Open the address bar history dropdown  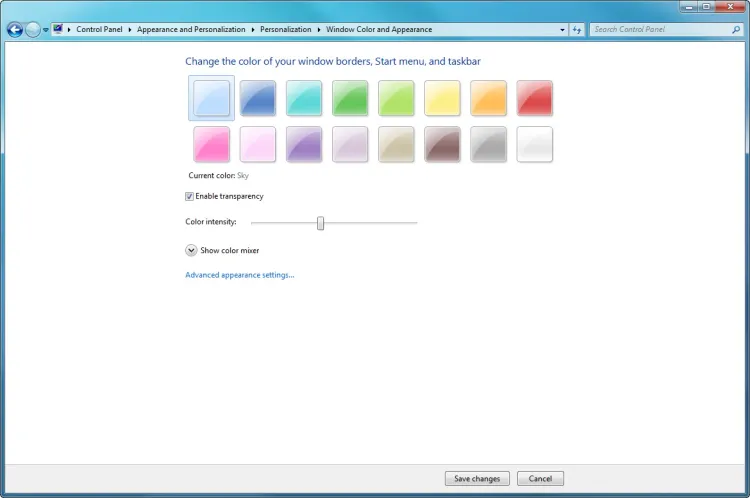[x=563, y=30]
